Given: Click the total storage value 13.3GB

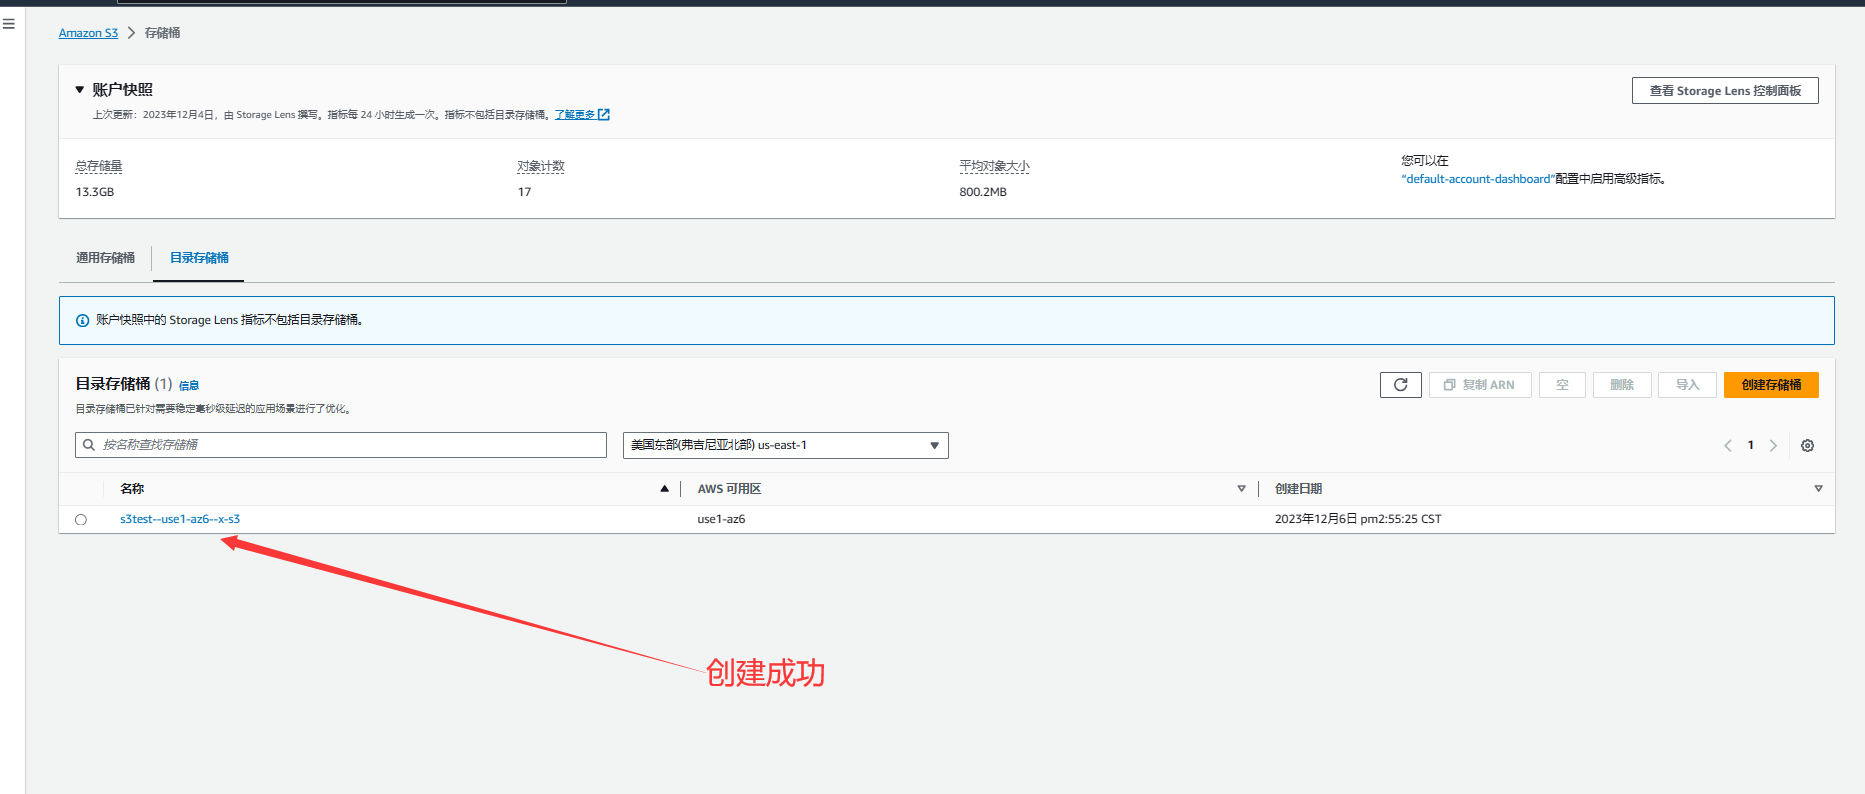Looking at the screenshot, I should pyautogui.click(x=95, y=192).
